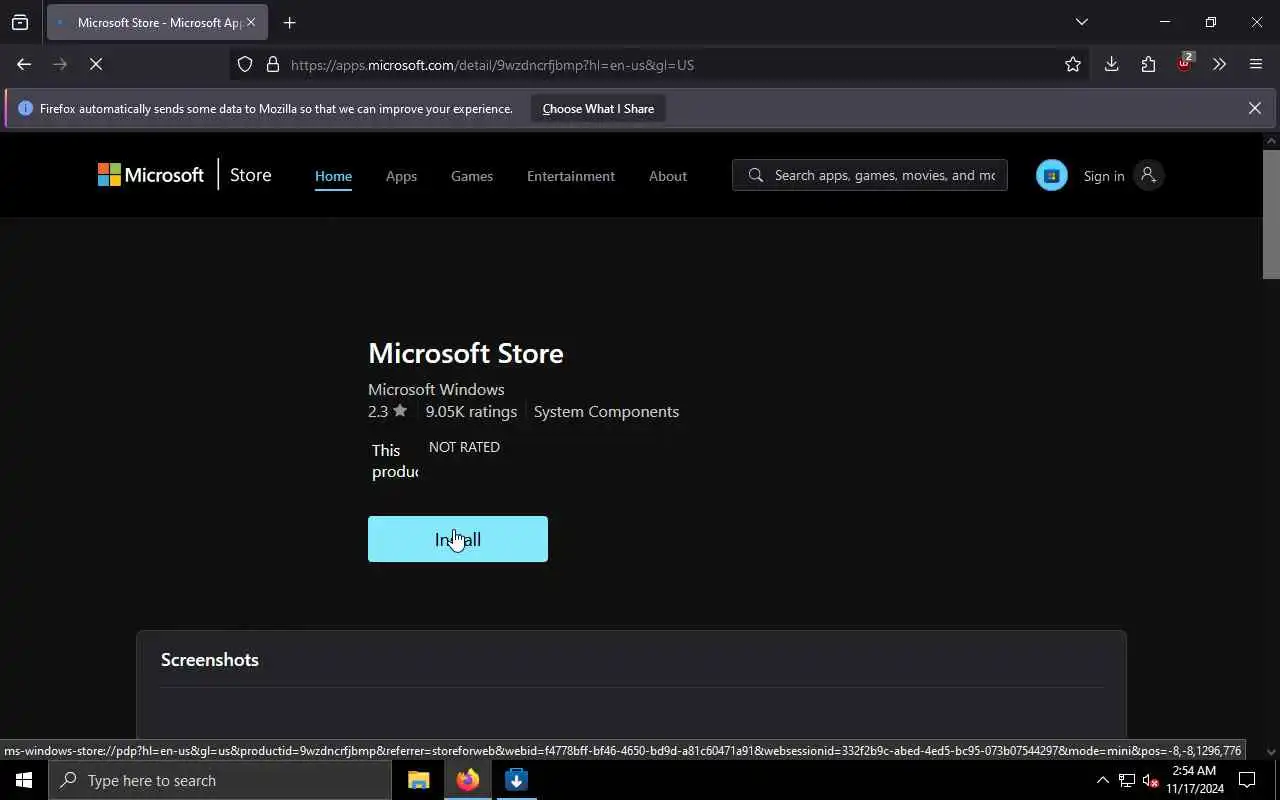
Task: Click the Sign in link
Action: click(x=1104, y=176)
